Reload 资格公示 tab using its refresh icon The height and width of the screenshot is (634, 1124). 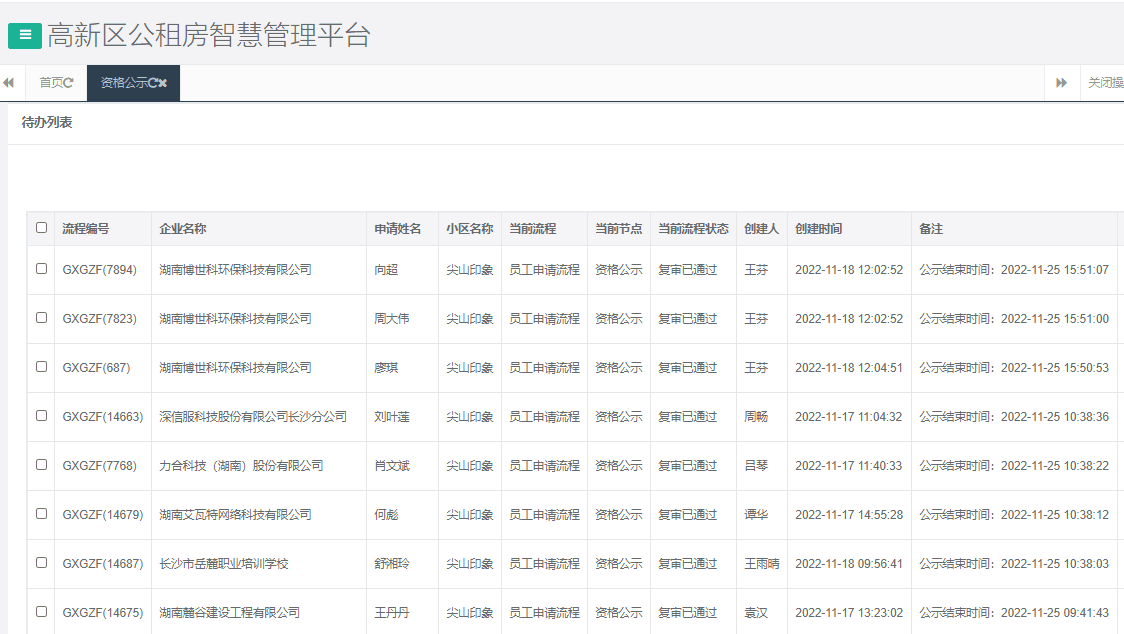pos(150,84)
